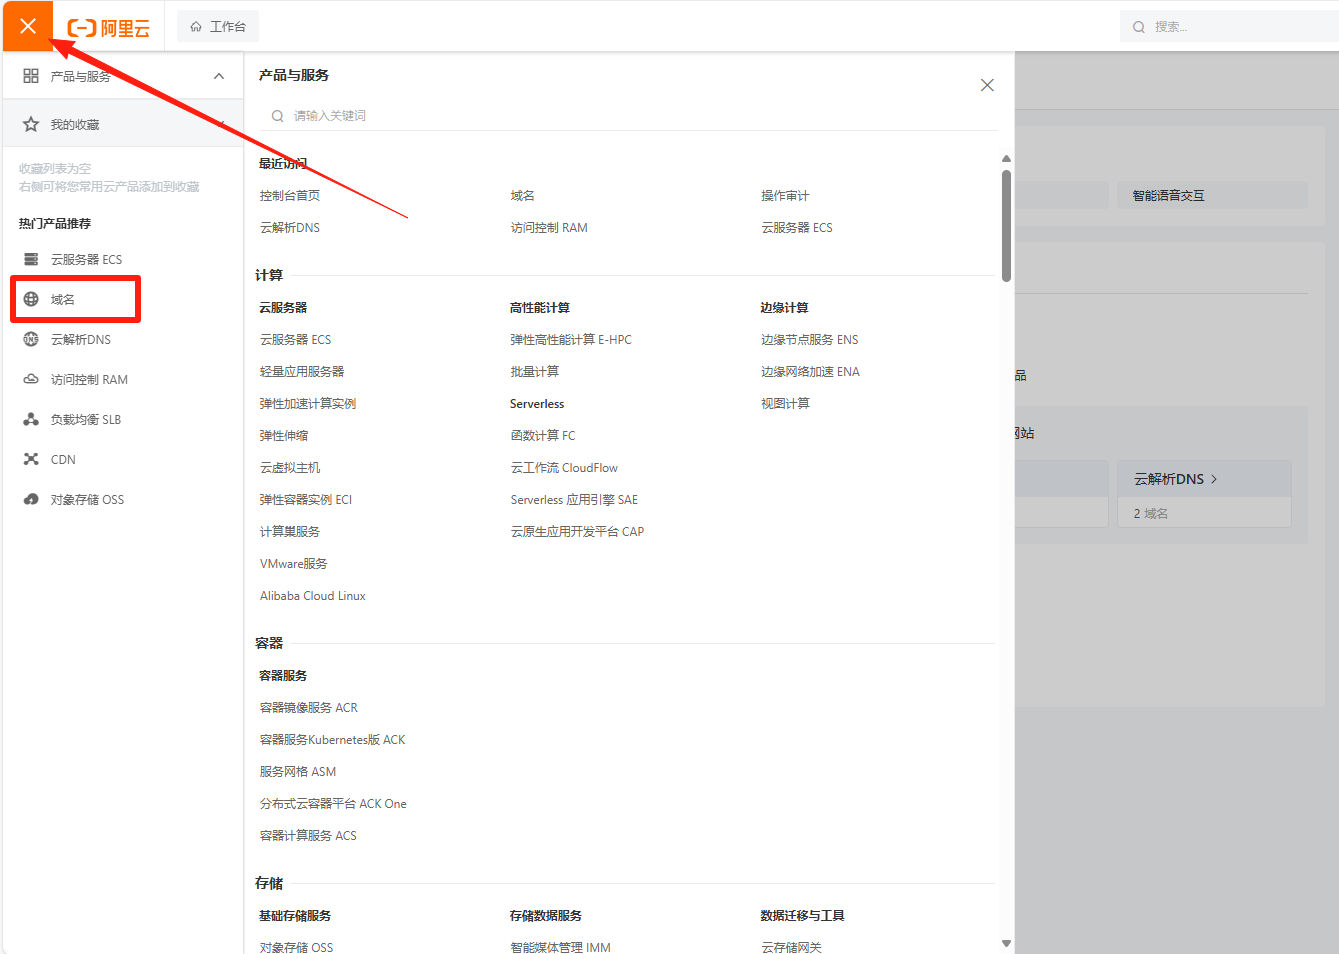The height and width of the screenshot is (954, 1339).
Task: Open 边缘网络加速 ENA
Action: point(810,372)
